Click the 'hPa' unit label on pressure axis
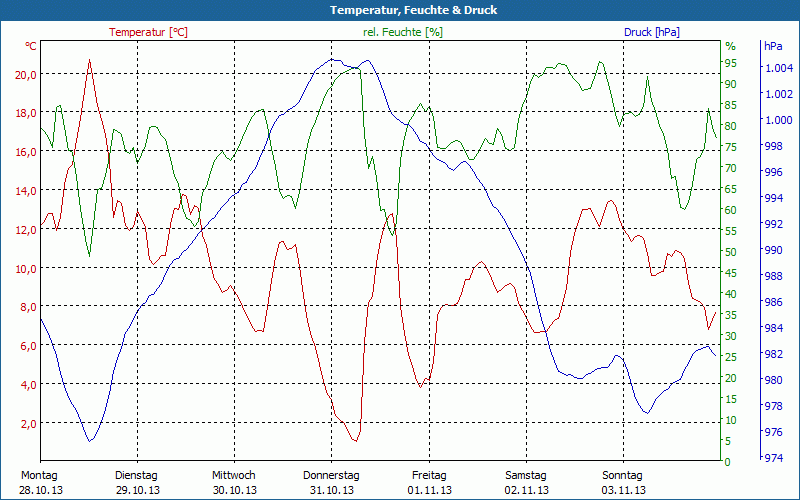800x500 pixels. (773, 46)
